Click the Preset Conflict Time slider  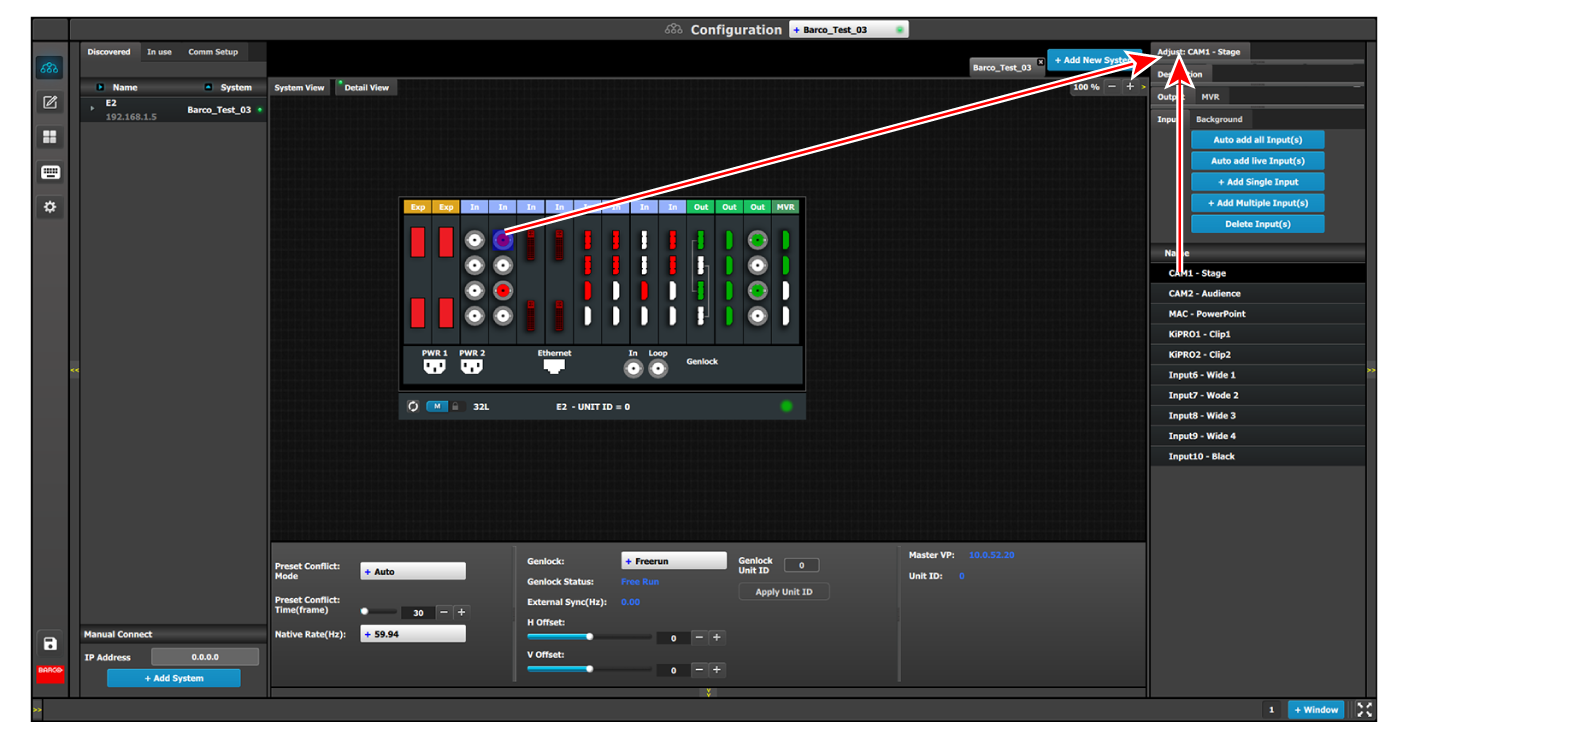point(379,611)
